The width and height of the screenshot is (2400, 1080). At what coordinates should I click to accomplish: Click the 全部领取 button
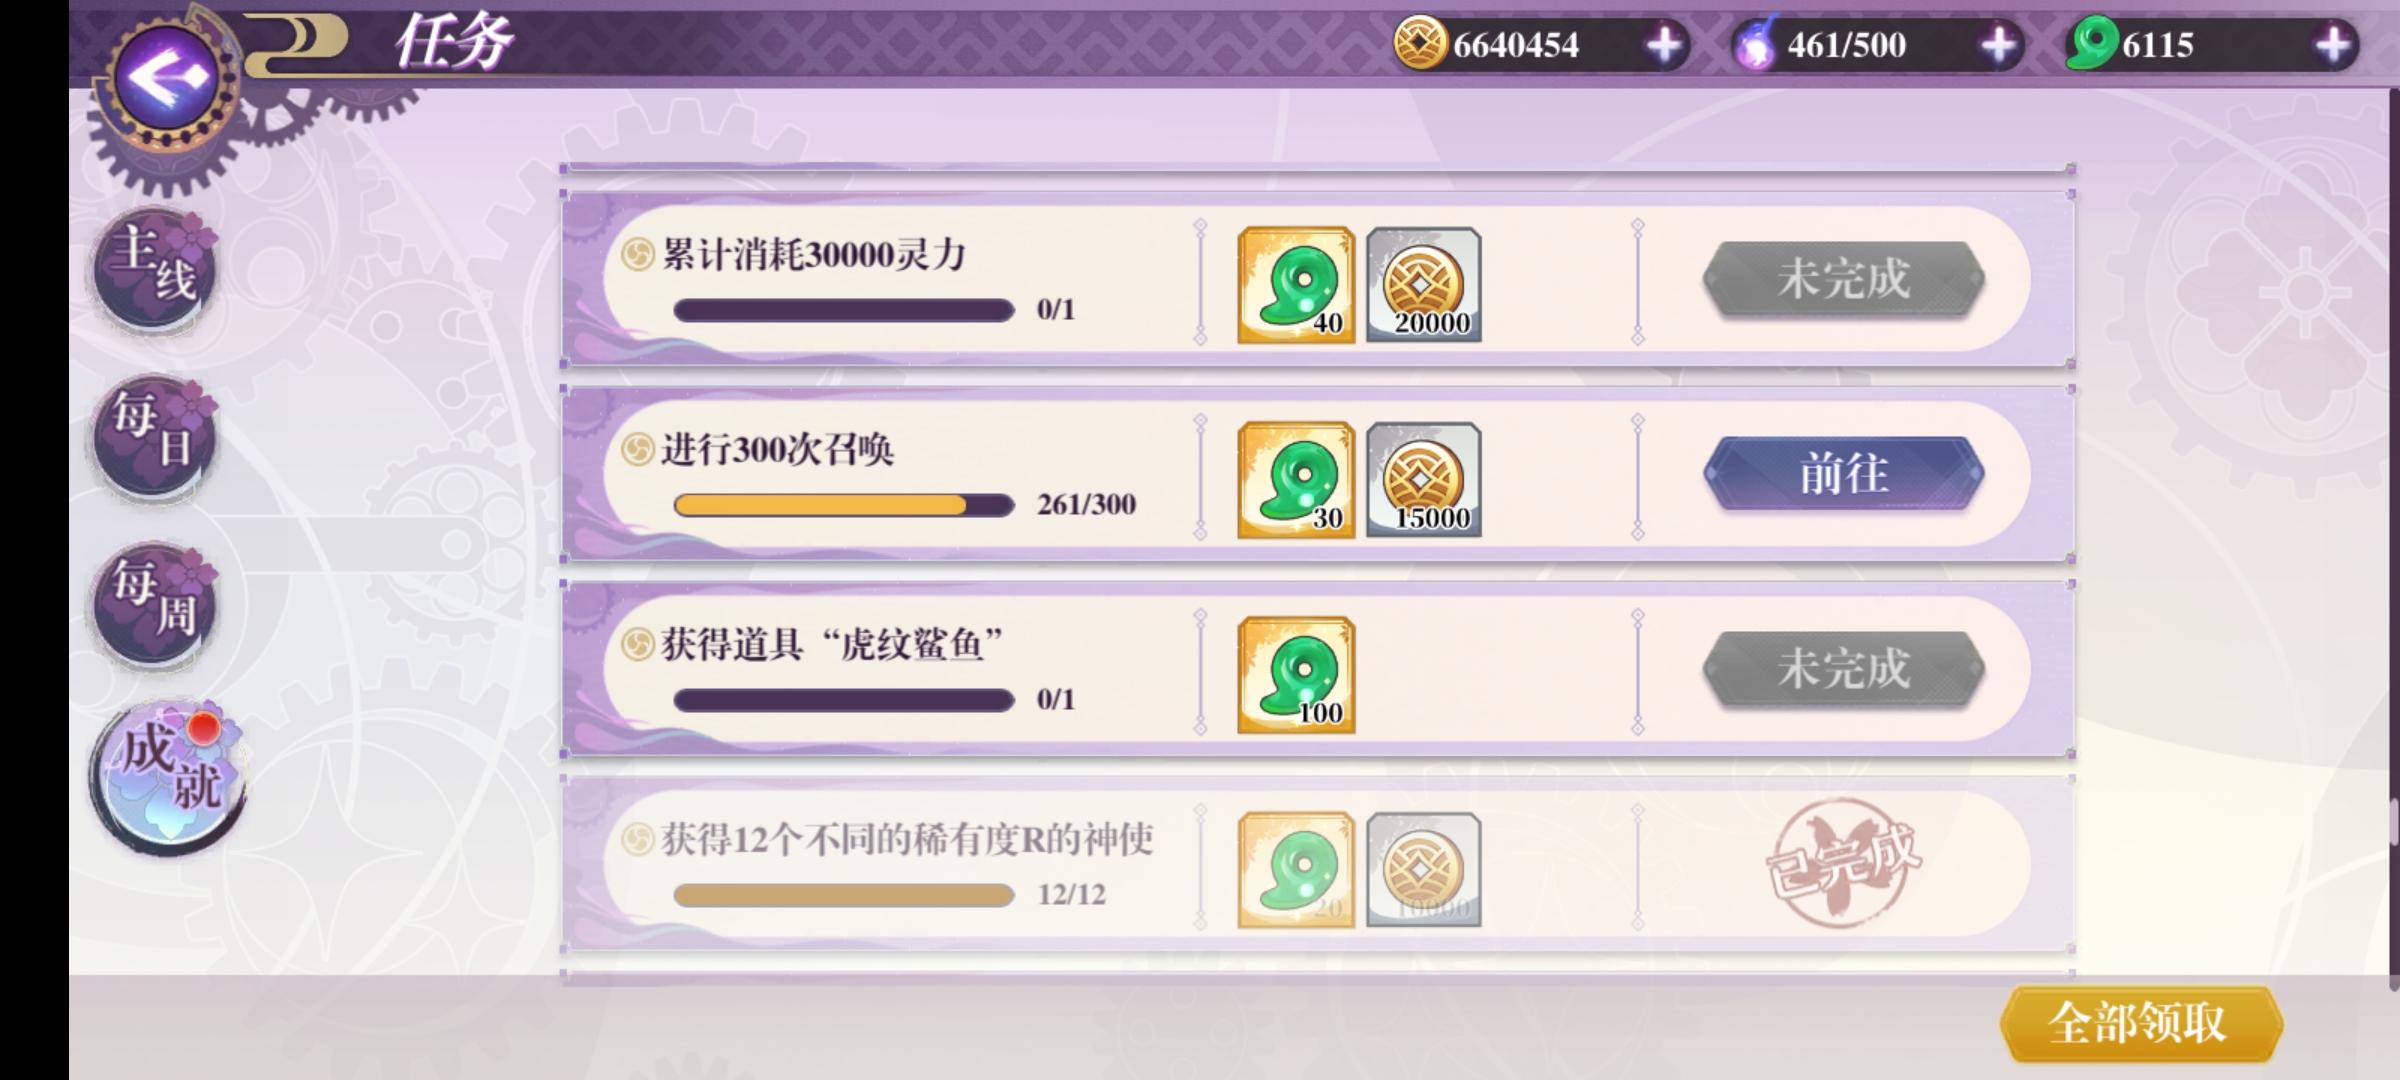(x=2140, y=1024)
